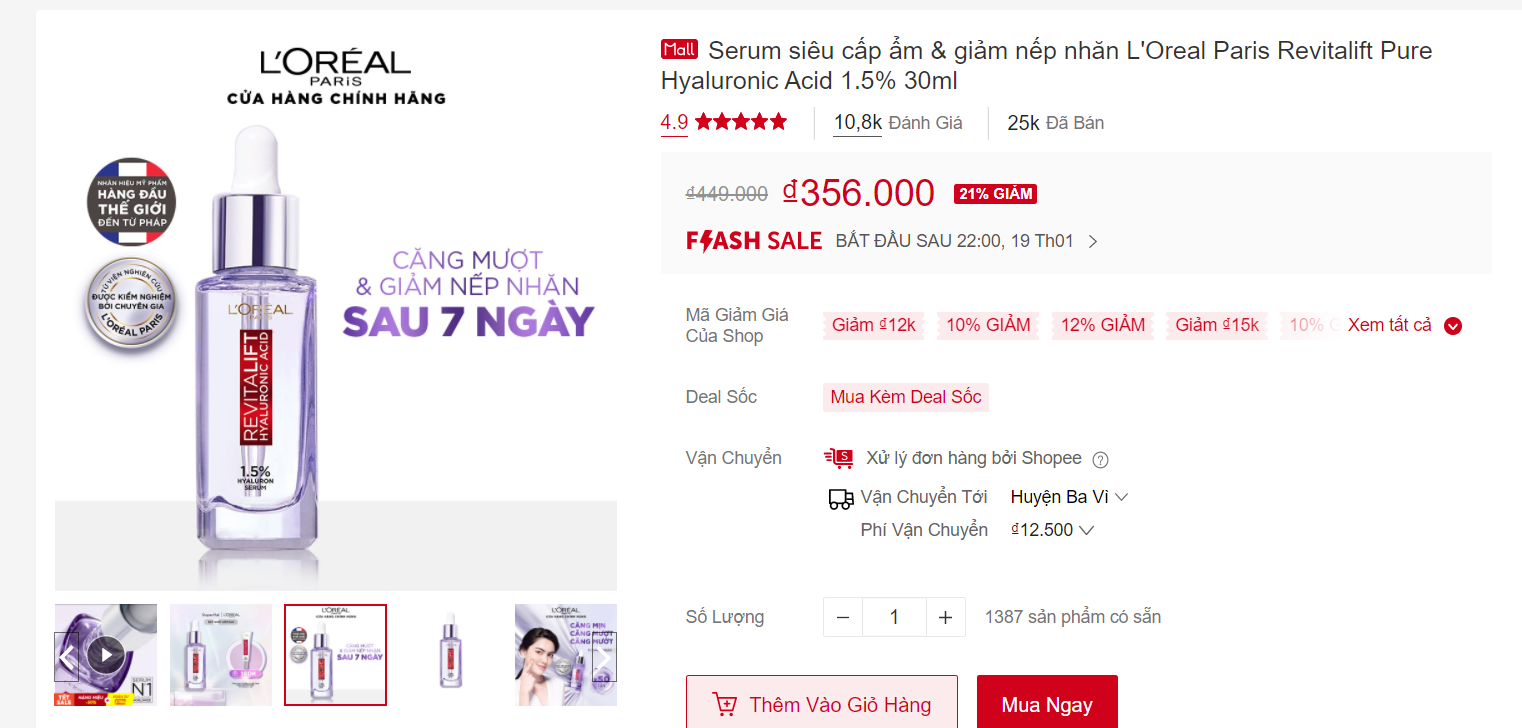Select the fourth product thumbnail
This screenshot has width=1522, height=728.
(450, 654)
